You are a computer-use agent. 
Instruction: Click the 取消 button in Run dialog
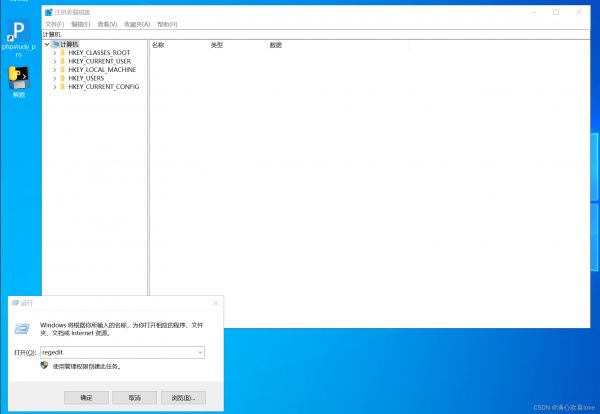click(134, 397)
